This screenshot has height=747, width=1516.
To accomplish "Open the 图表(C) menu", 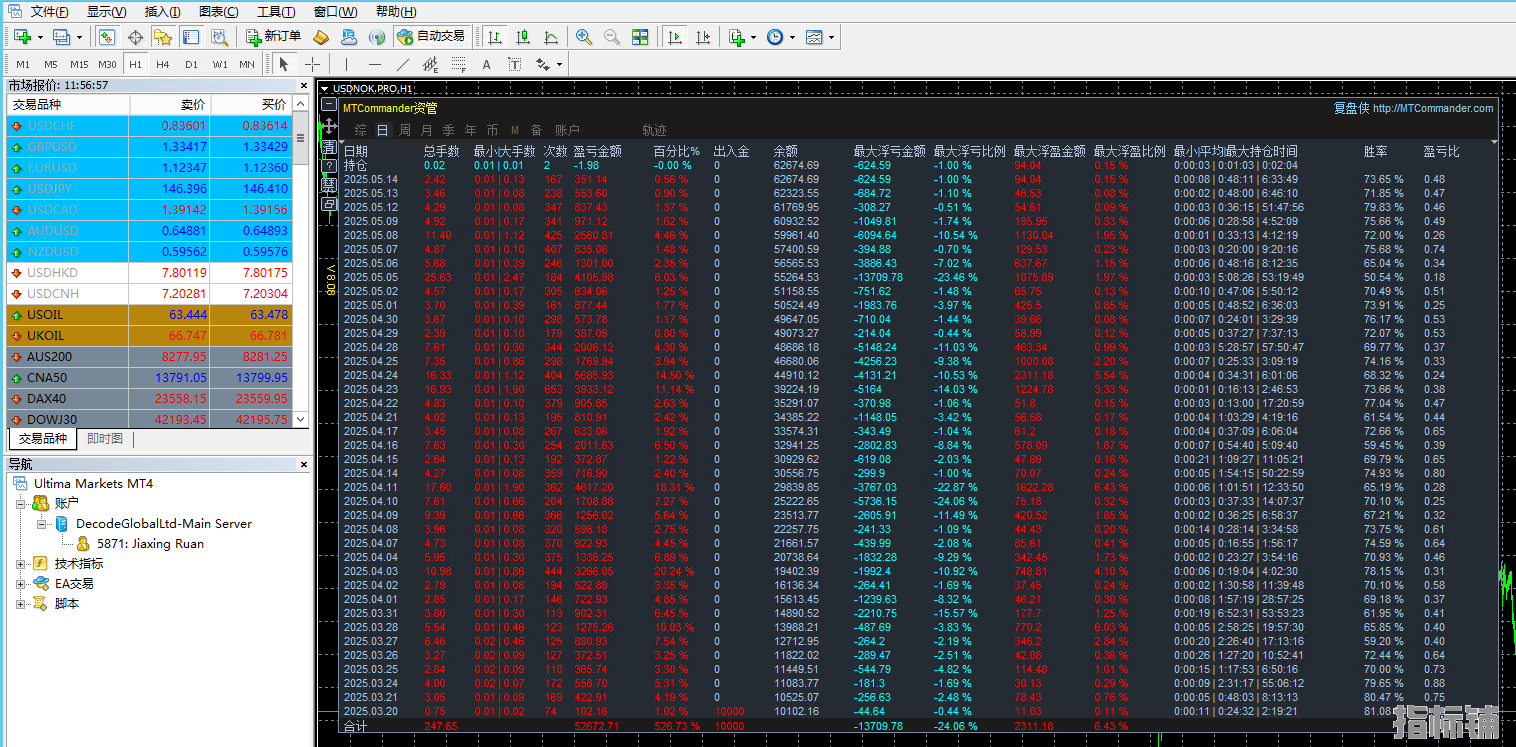I will [218, 12].
